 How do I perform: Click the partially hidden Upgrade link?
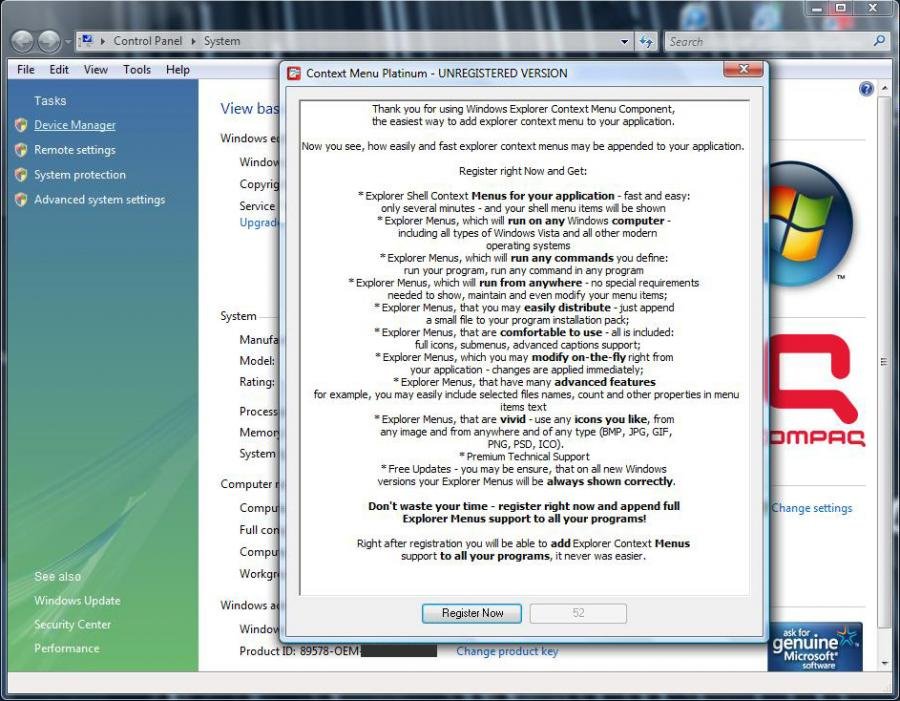(x=259, y=223)
